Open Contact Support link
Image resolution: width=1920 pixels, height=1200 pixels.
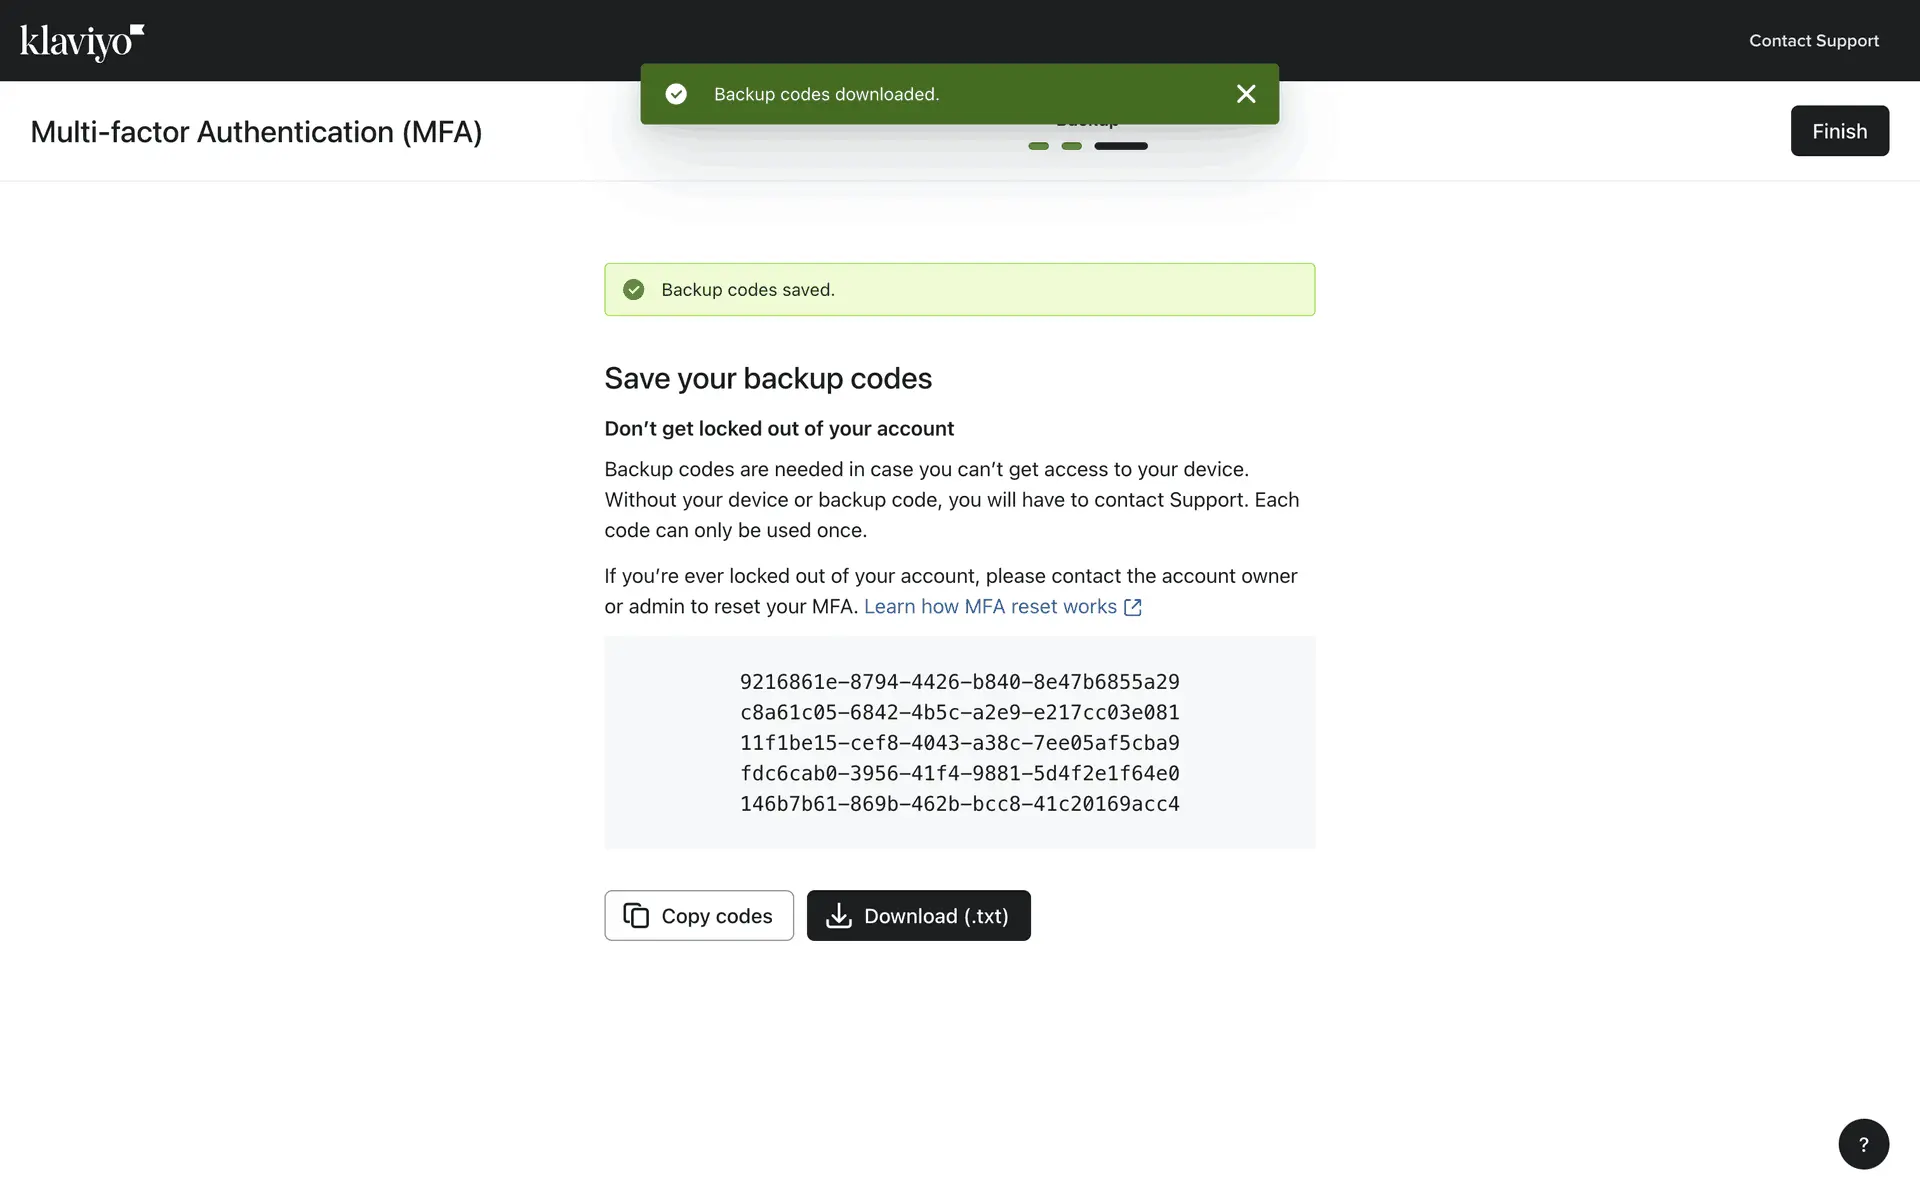click(1813, 41)
